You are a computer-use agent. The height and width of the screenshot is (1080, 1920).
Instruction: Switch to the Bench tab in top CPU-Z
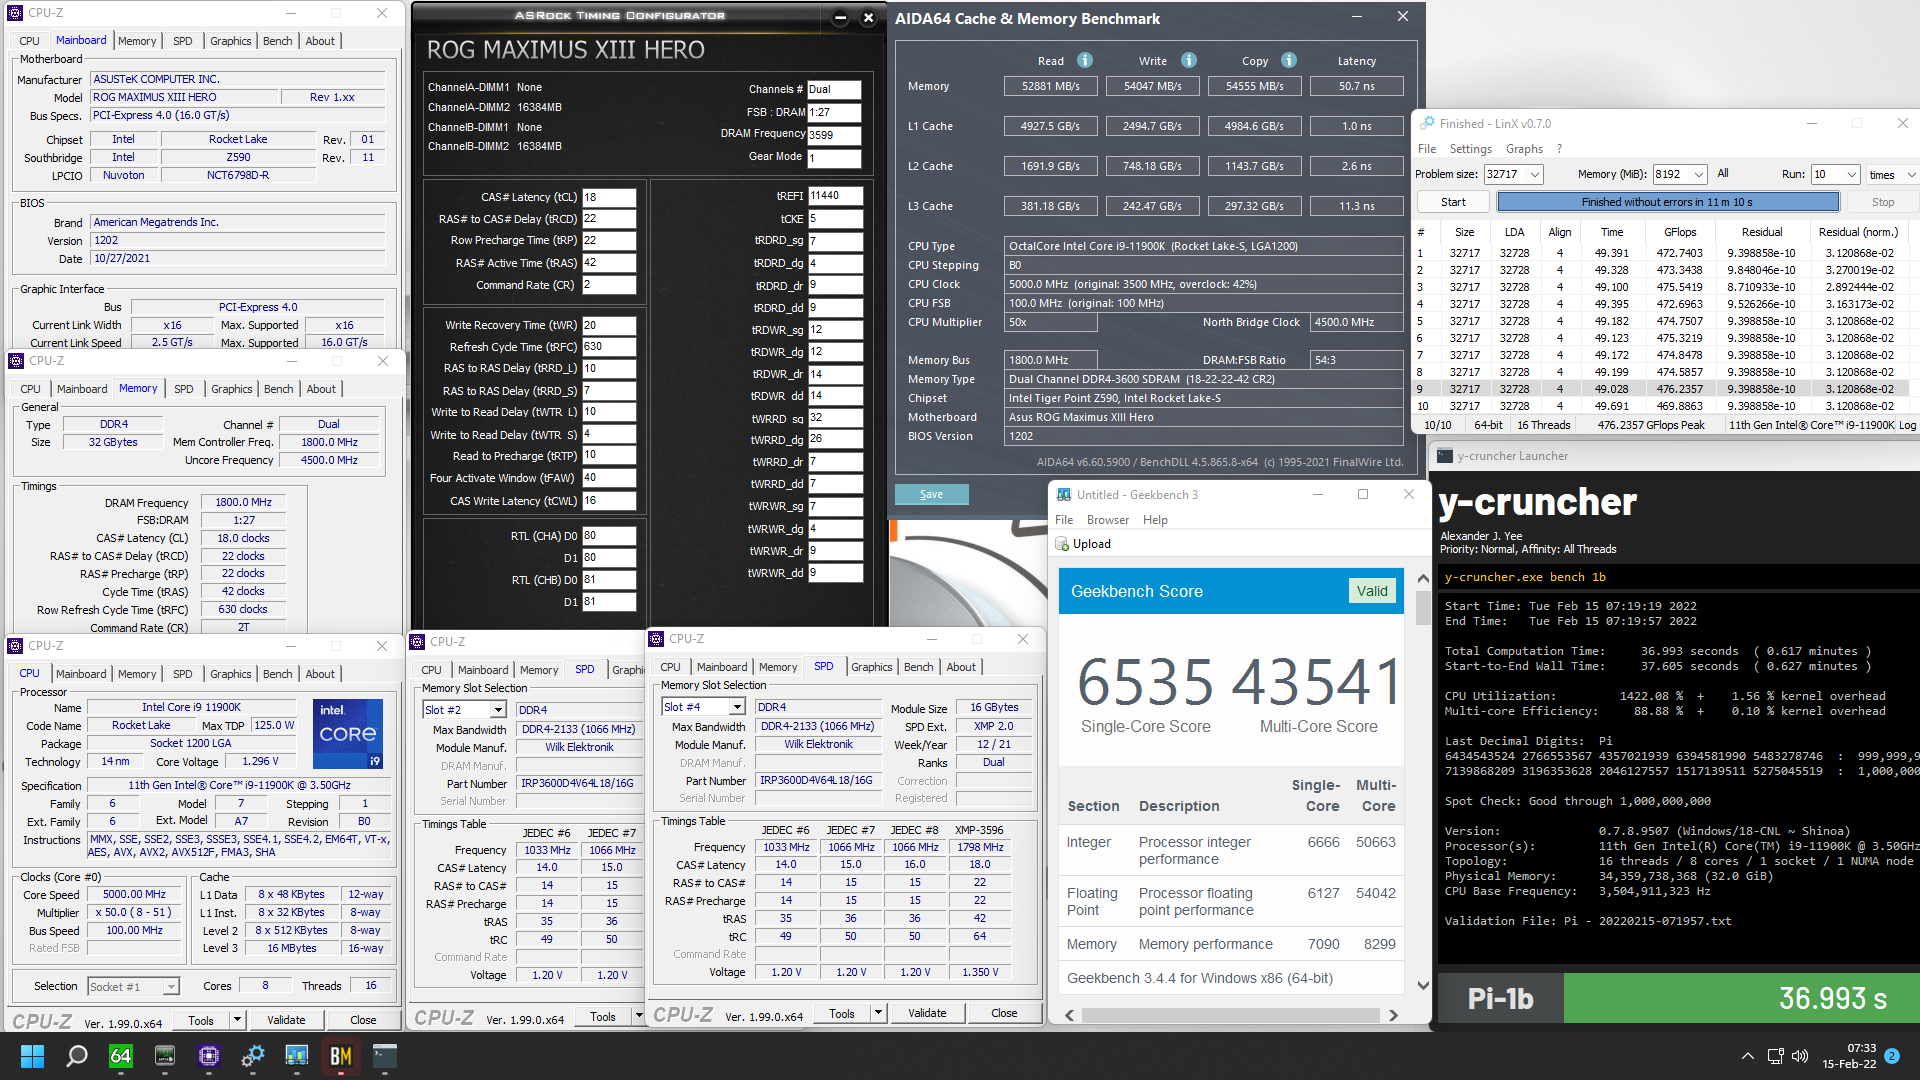click(x=277, y=41)
